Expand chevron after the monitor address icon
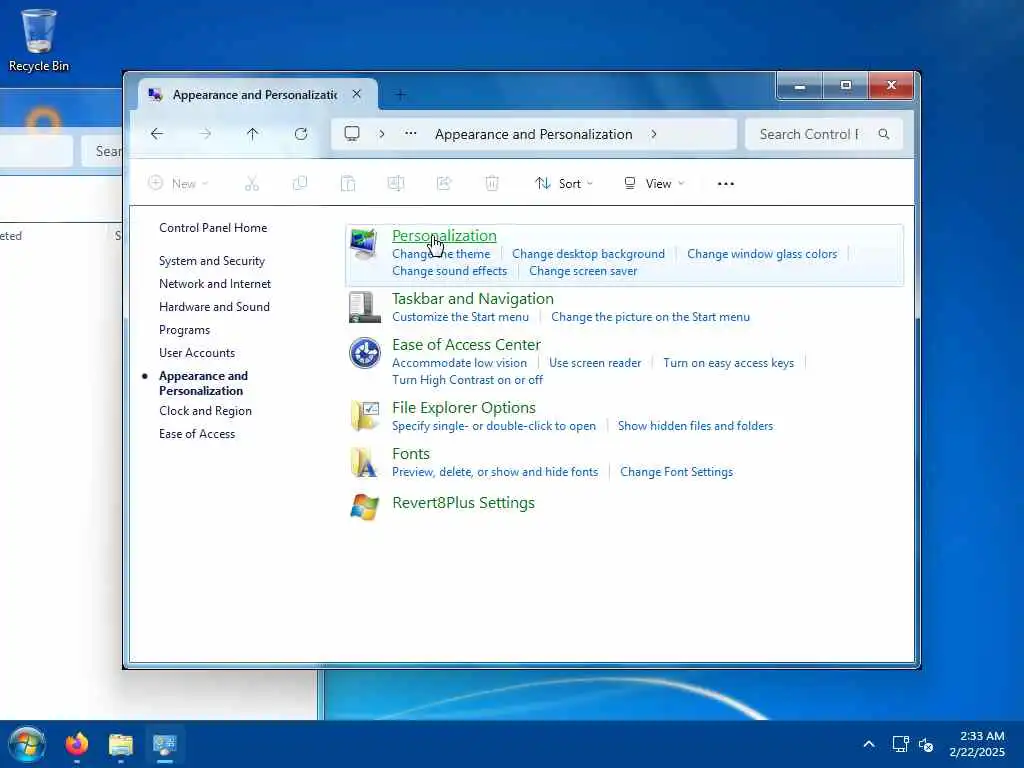 tap(381, 134)
